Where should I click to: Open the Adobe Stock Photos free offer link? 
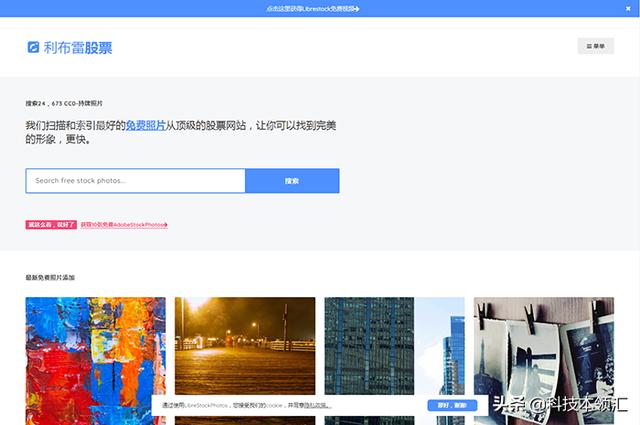click(124, 225)
